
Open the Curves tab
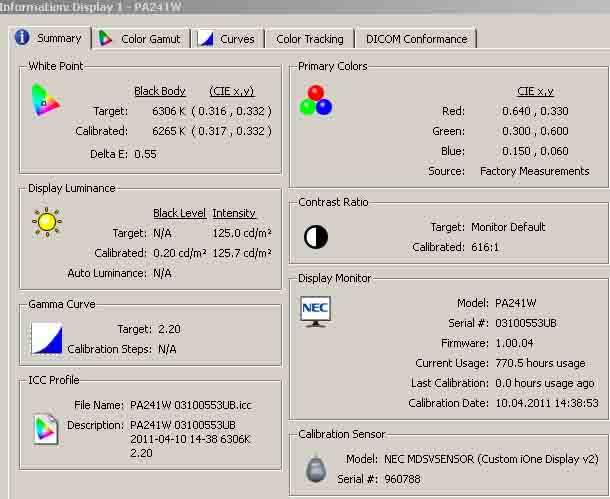click(227, 39)
